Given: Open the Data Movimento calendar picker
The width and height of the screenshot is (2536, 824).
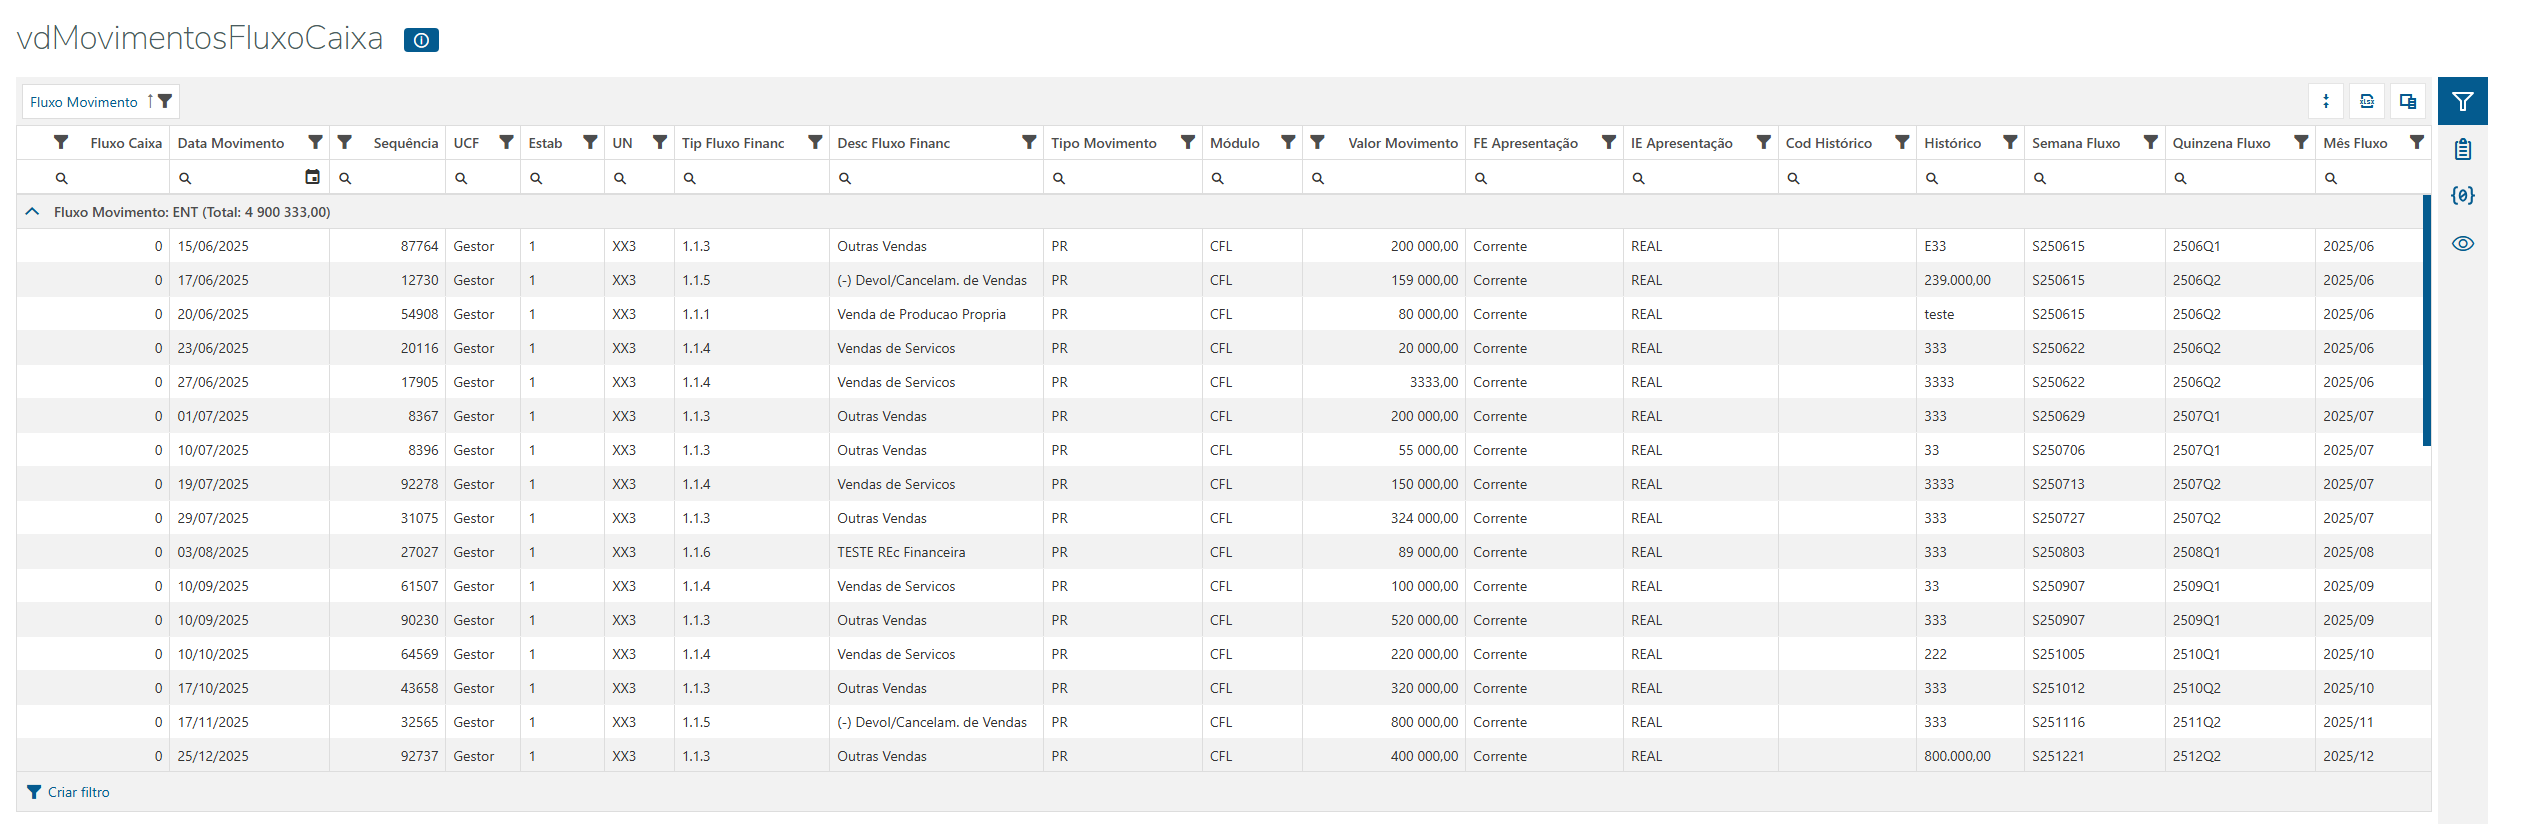Looking at the screenshot, I should [312, 177].
